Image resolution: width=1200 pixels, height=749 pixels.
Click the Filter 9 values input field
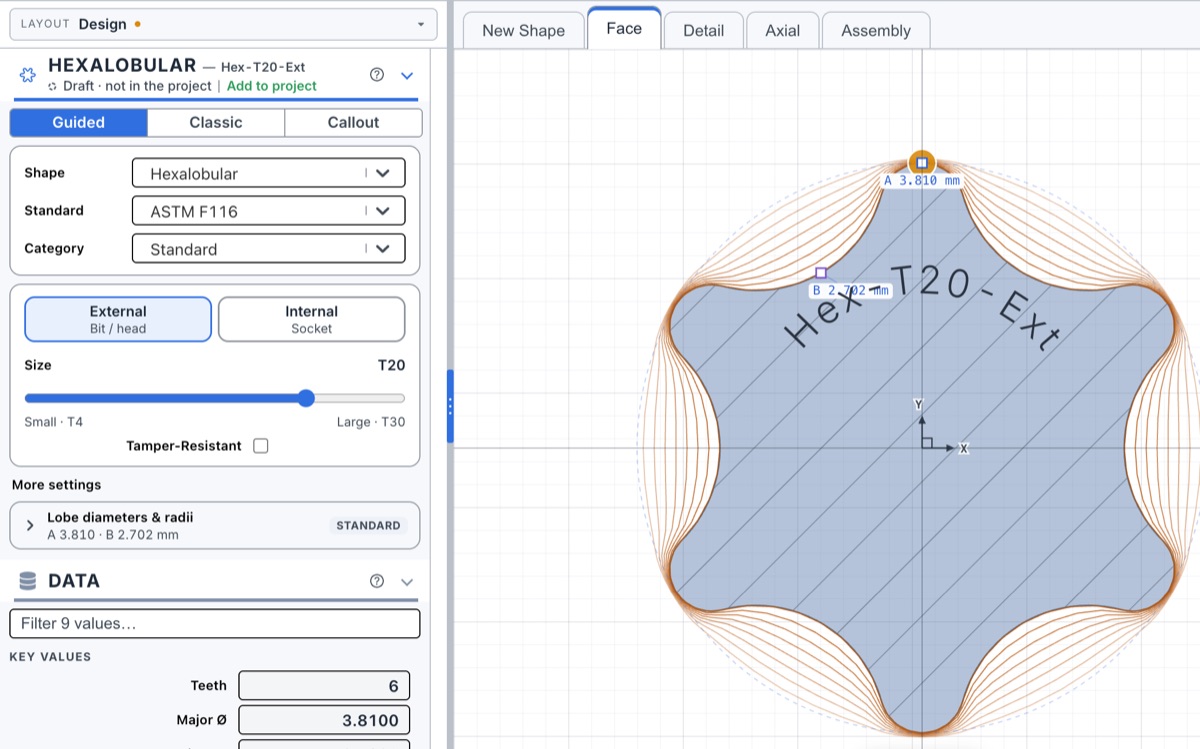click(x=215, y=623)
